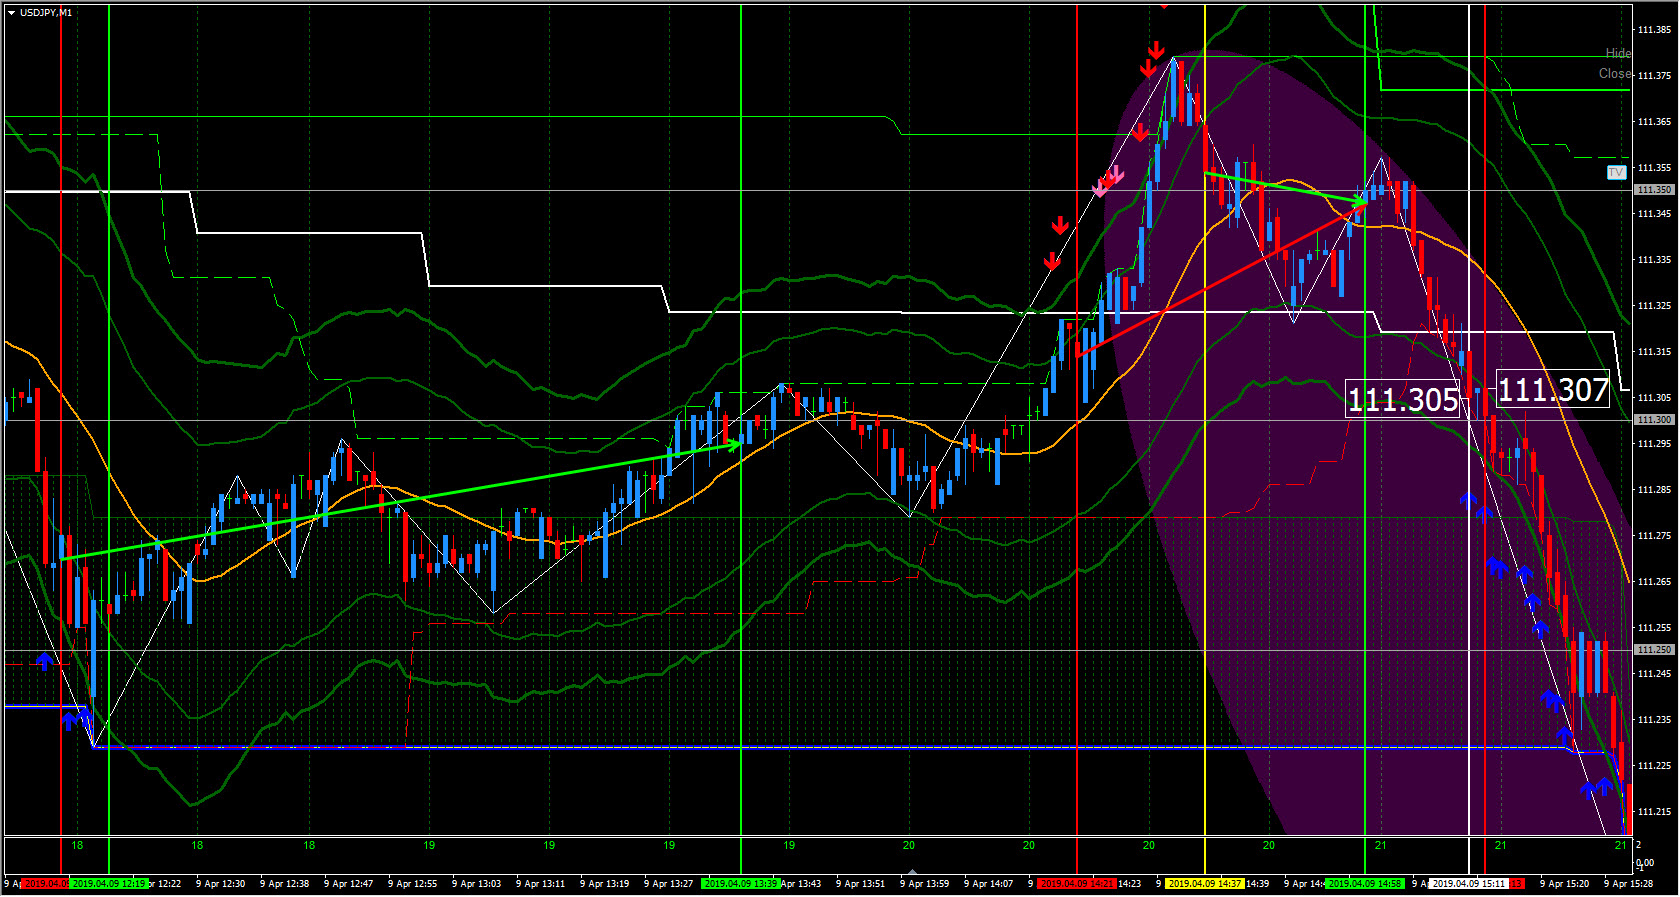
Task: Select the 111.307 price label box
Action: click(1553, 389)
